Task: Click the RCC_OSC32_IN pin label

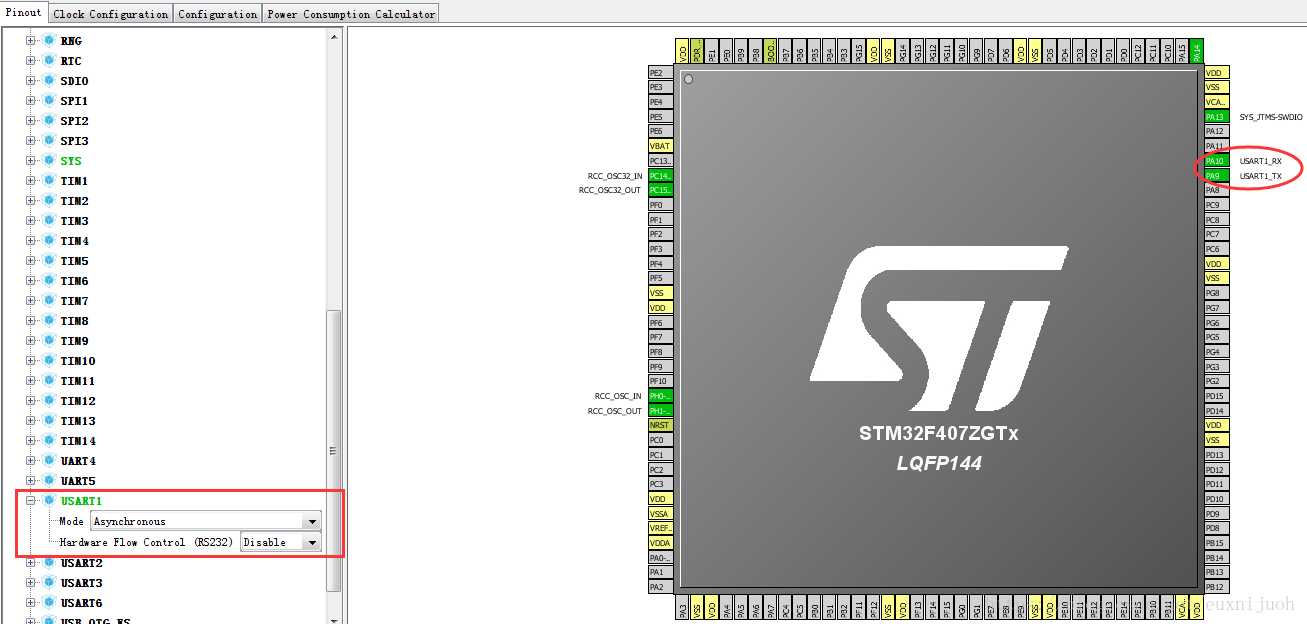Action: pos(615,175)
